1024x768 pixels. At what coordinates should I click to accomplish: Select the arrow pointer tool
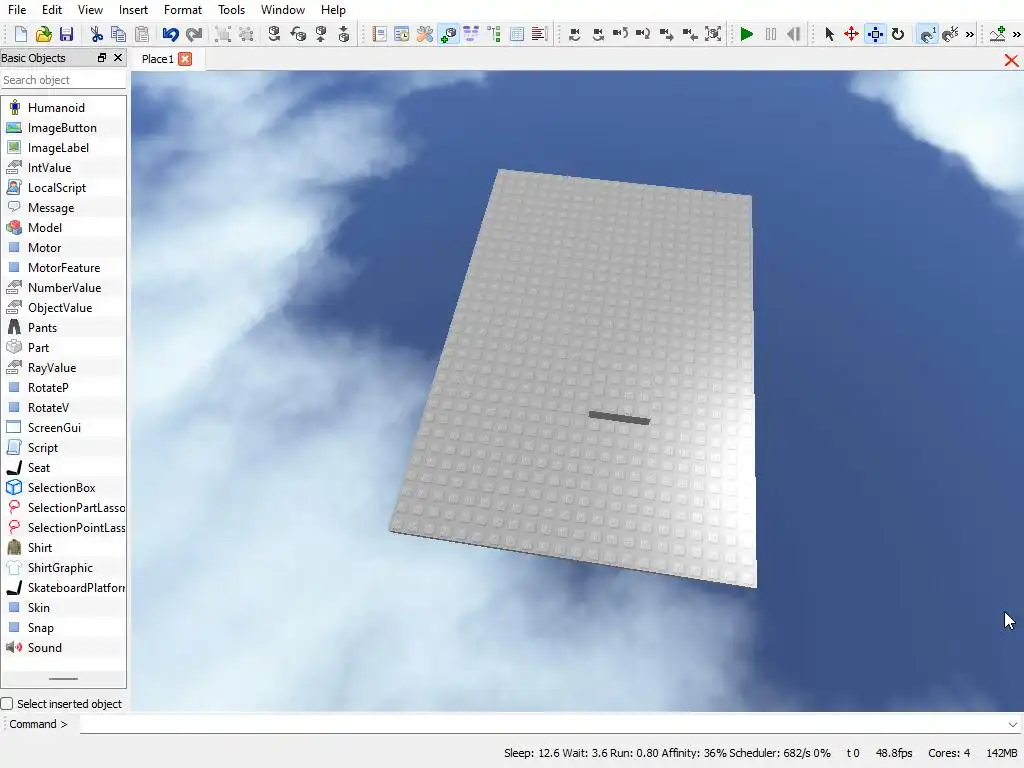coord(829,34)
